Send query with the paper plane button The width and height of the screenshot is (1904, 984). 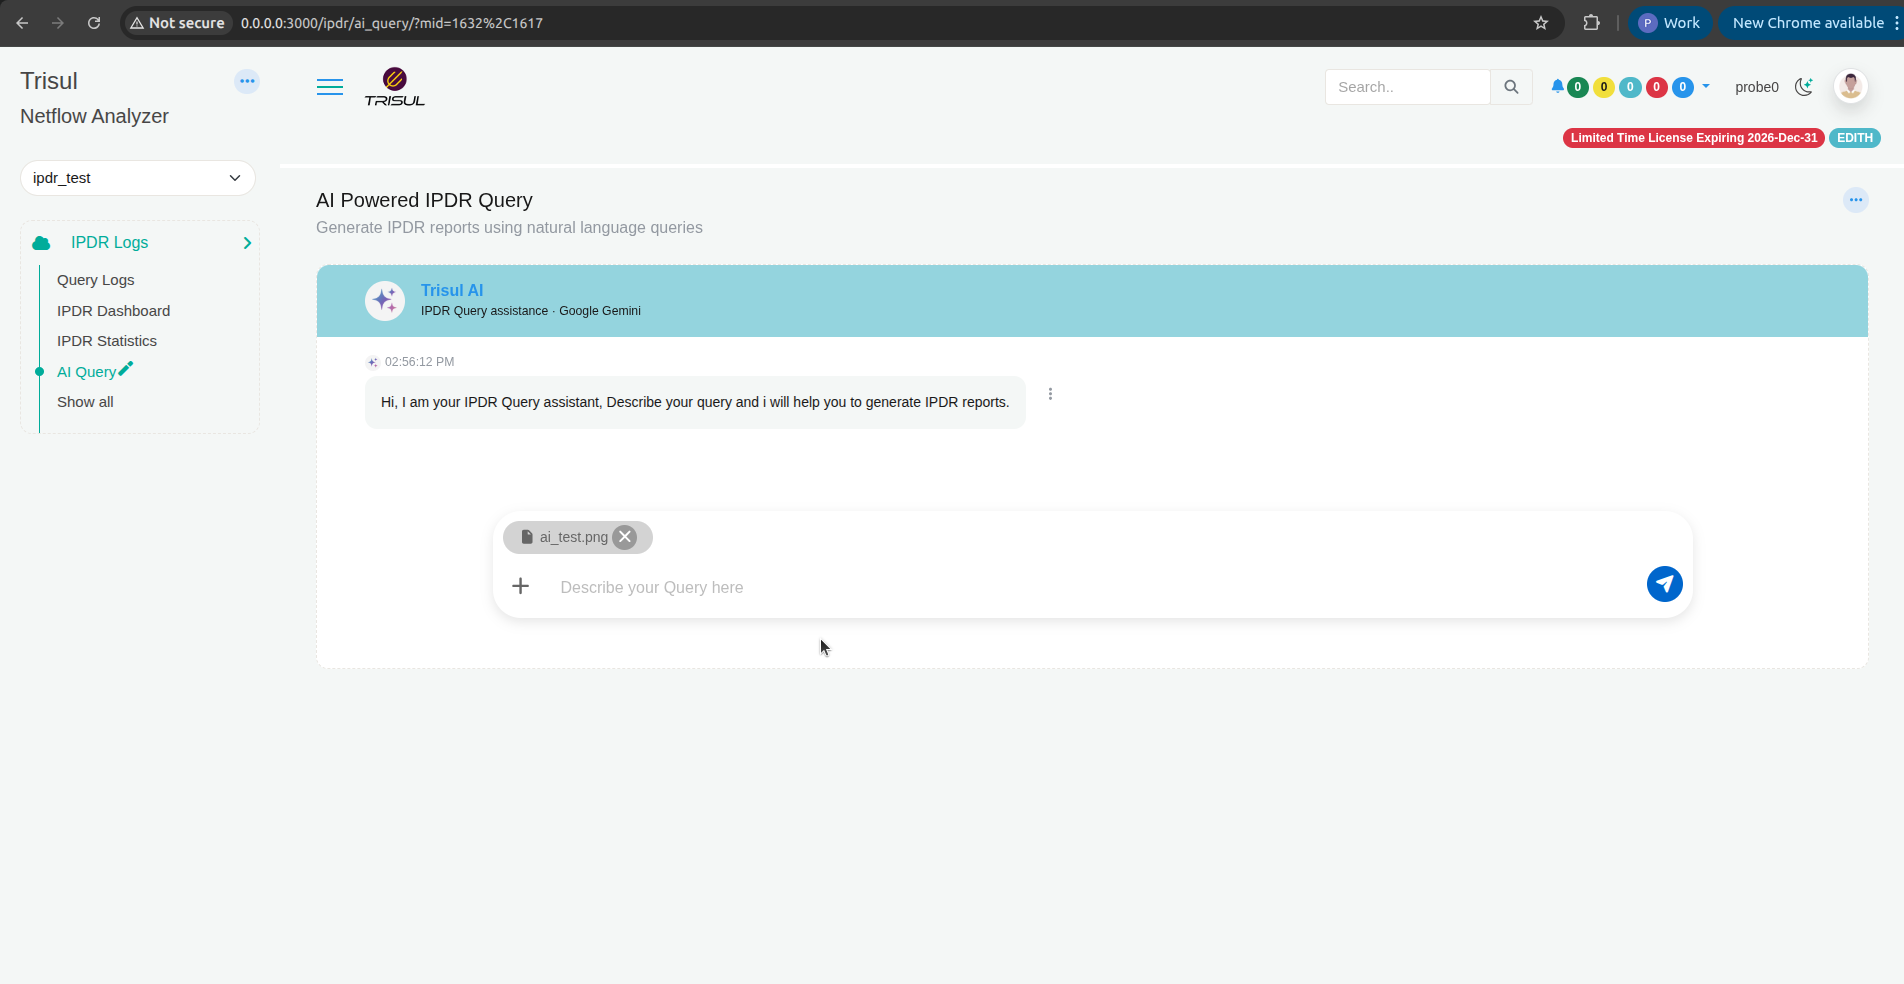pyautogui.click(x=1664, y=584)
